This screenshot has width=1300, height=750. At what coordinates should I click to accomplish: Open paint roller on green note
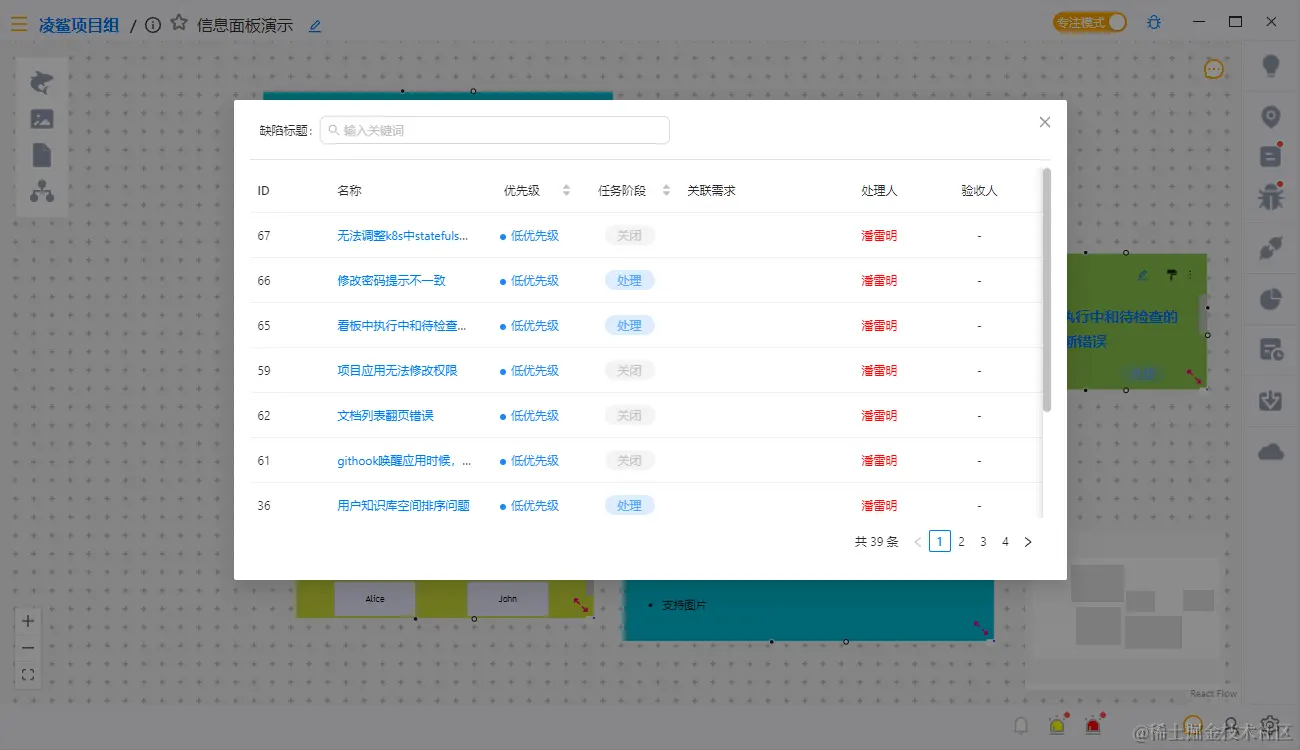[1171, 274]
